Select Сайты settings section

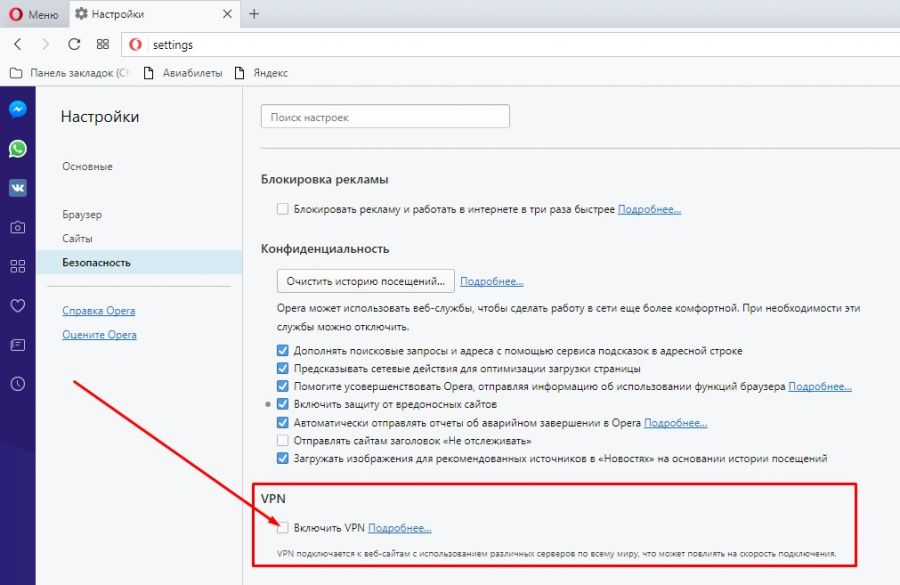pos(77,238)
